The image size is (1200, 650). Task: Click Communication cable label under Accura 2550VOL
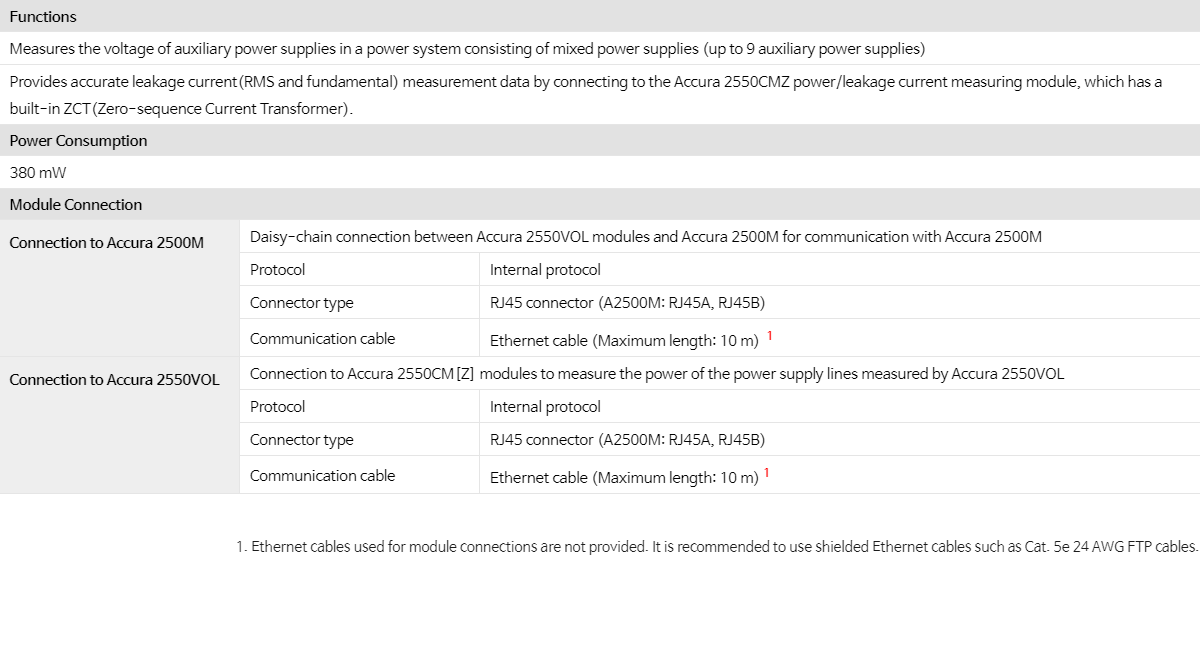click(323, 476)
